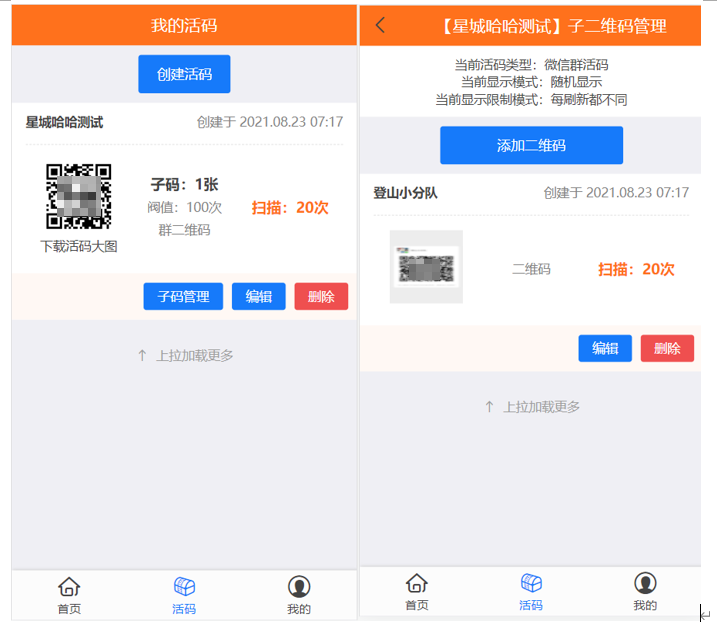Tap the home icon in left panel
717x630 pixels.
coord(69,587)
